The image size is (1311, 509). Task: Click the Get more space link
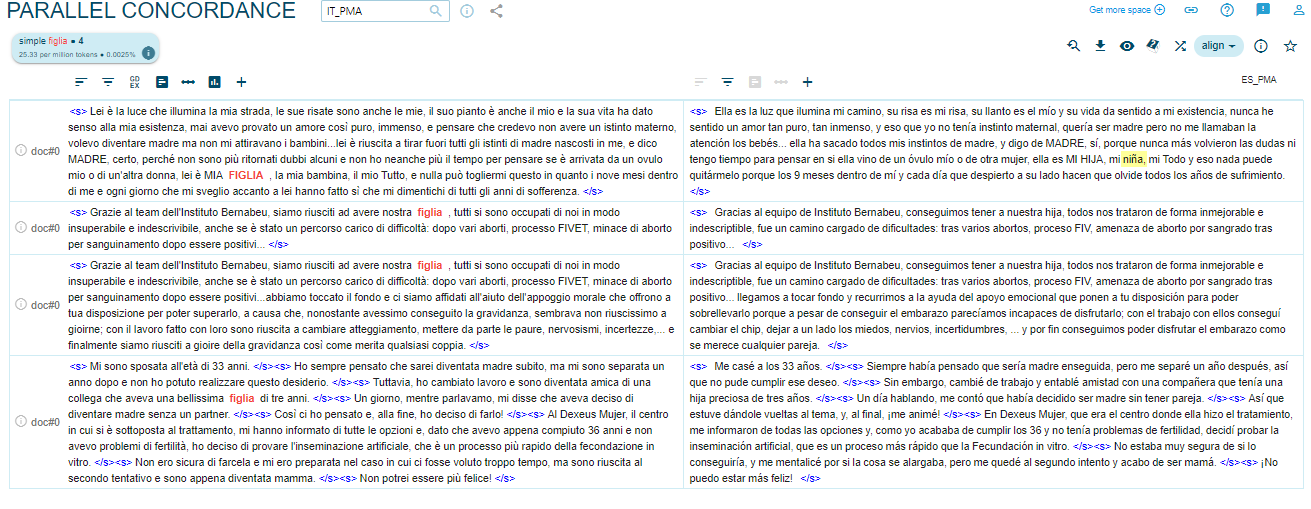pos(1127,10)
